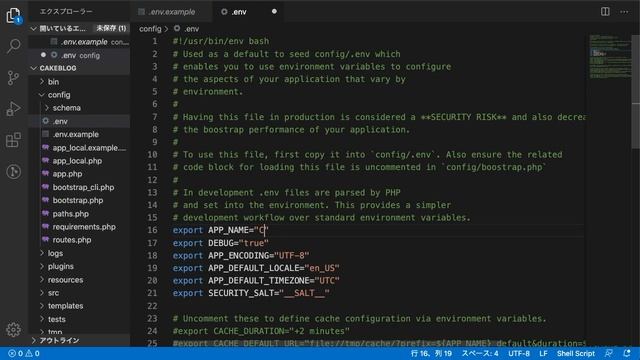640x360 pixels.
Task: Click the shebang line #!/usr/bin/env bash
Action: click(221, 41)
